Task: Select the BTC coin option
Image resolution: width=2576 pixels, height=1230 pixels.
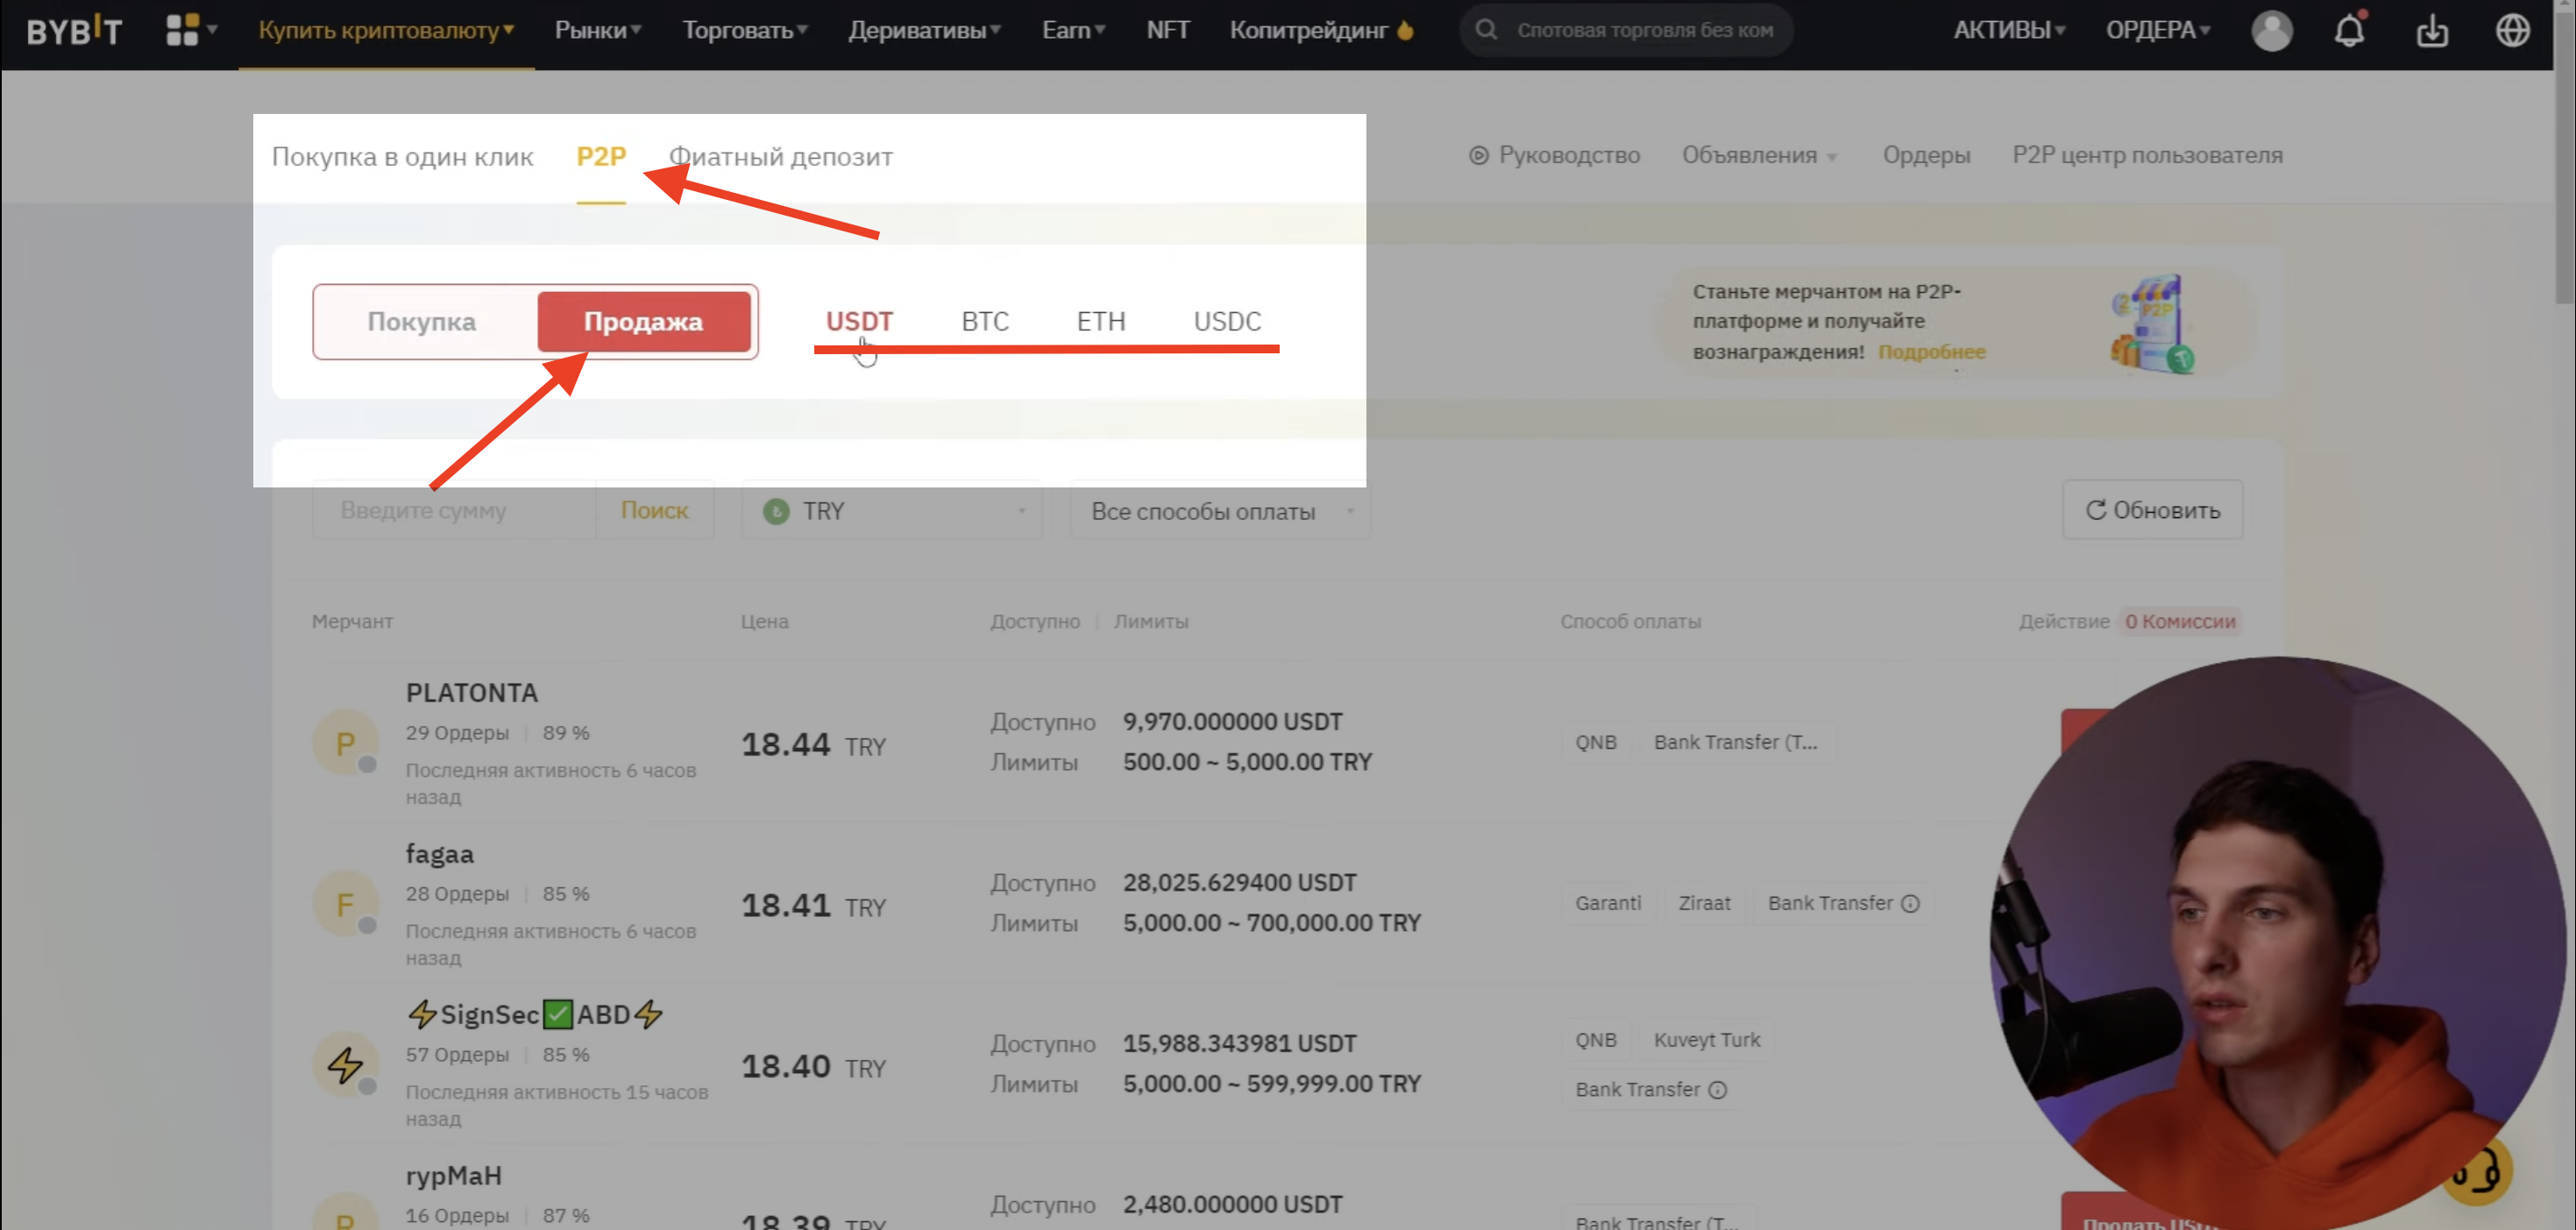Action: (985, 321)
